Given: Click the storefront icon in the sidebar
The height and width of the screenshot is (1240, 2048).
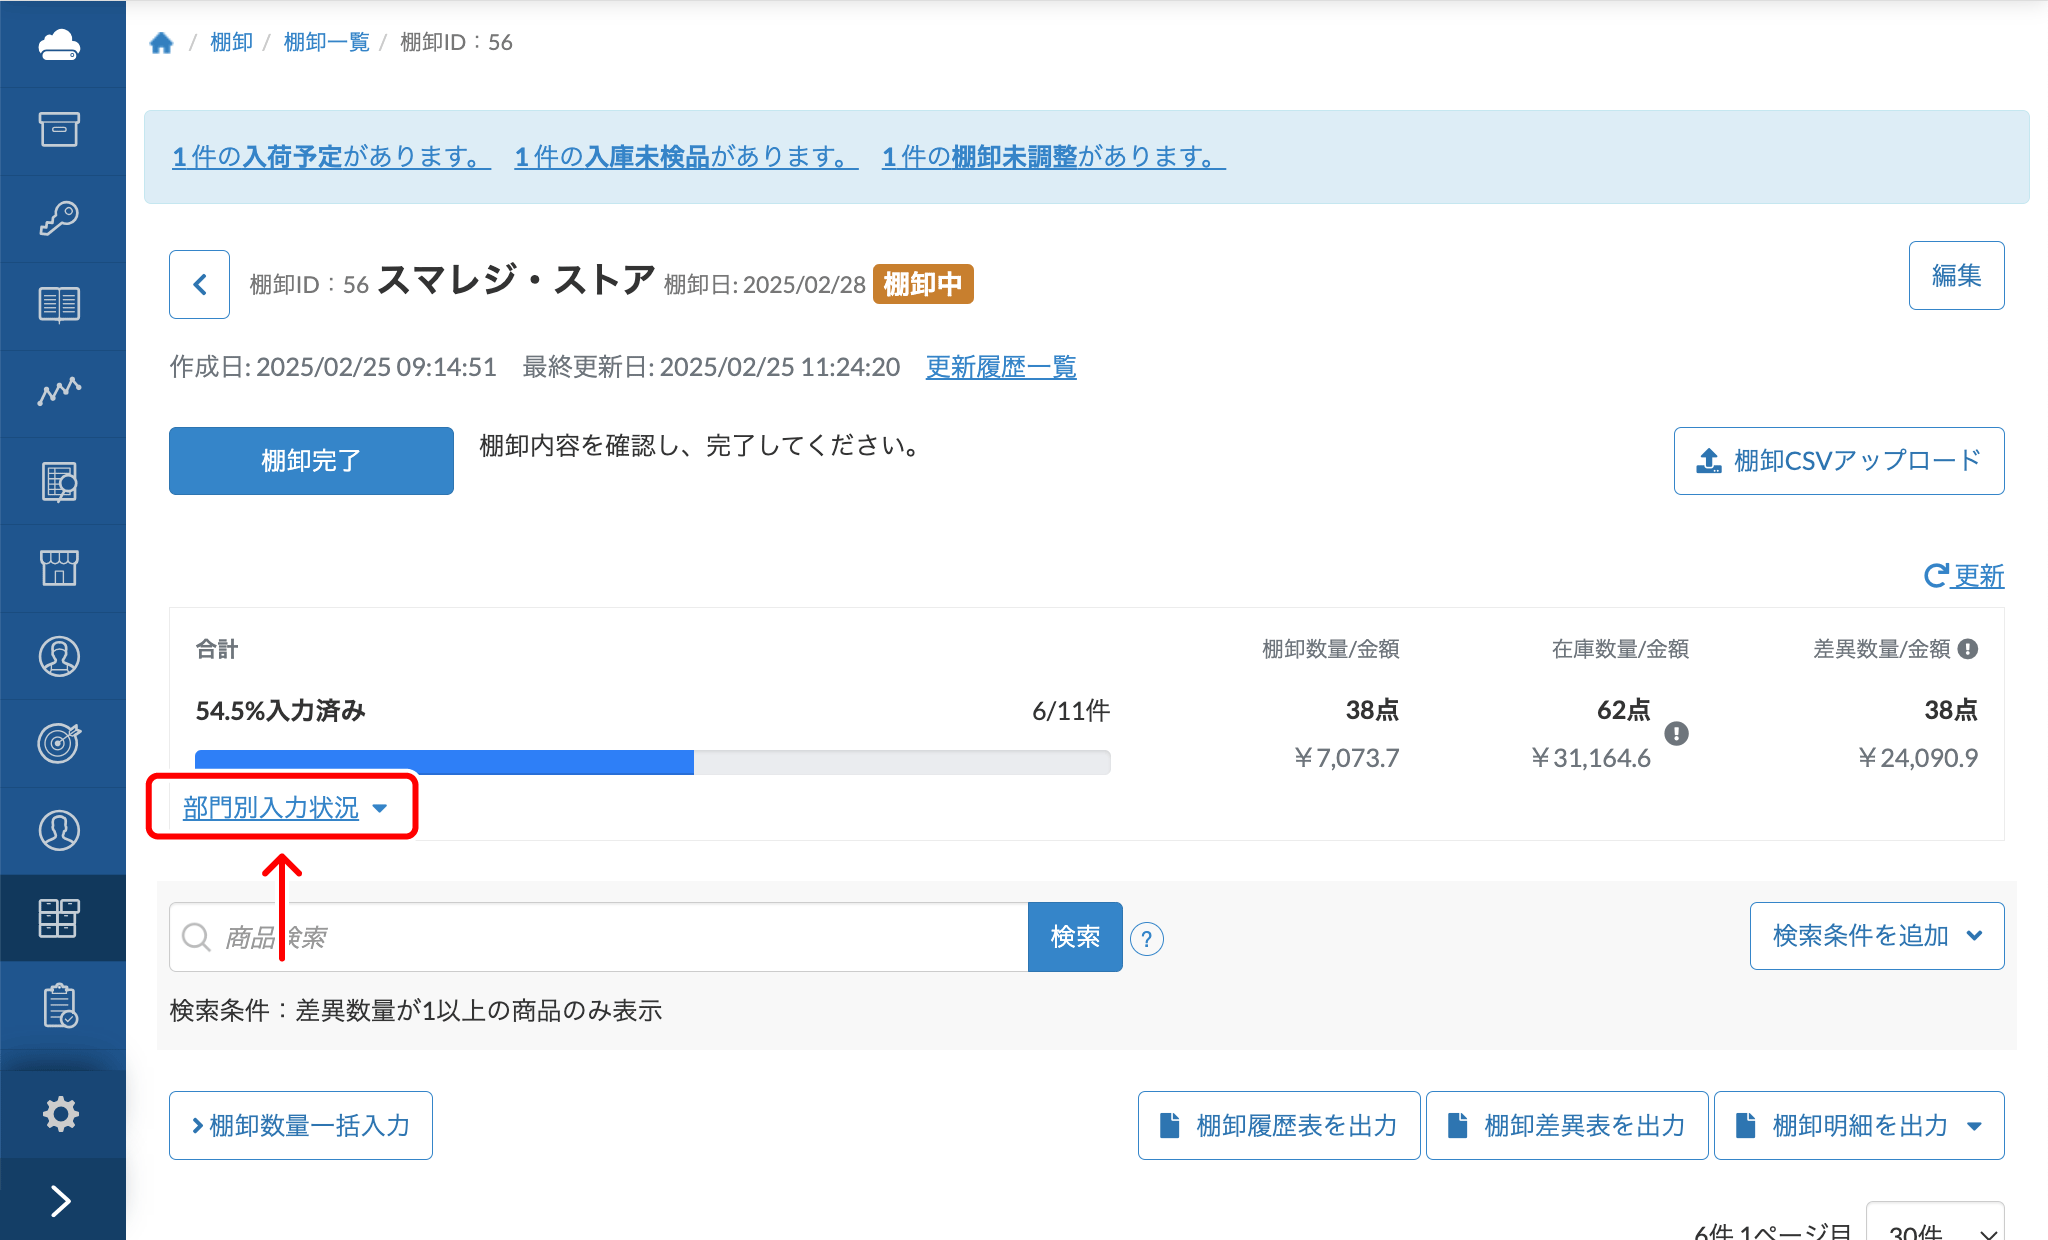Looking at the screenshot, I should pyautogui.click(x=59, y=567).
